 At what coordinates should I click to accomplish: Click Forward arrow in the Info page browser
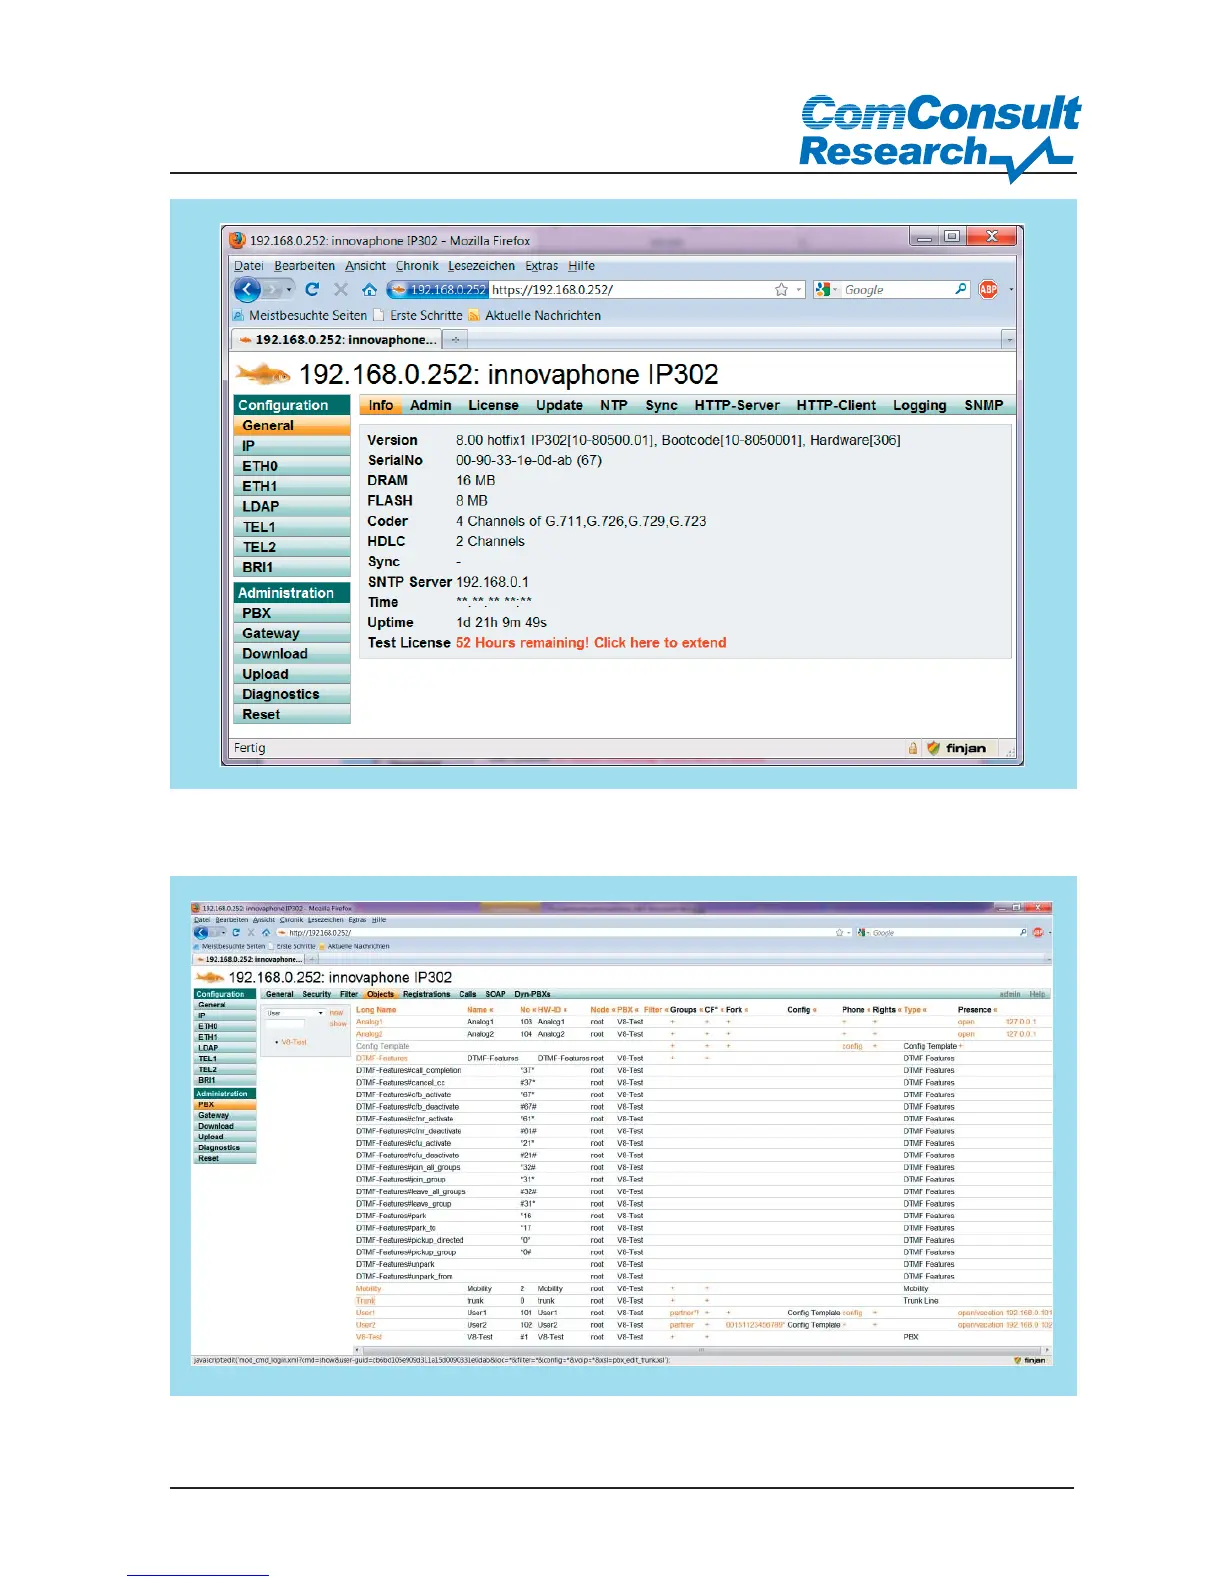click(272, 290)
